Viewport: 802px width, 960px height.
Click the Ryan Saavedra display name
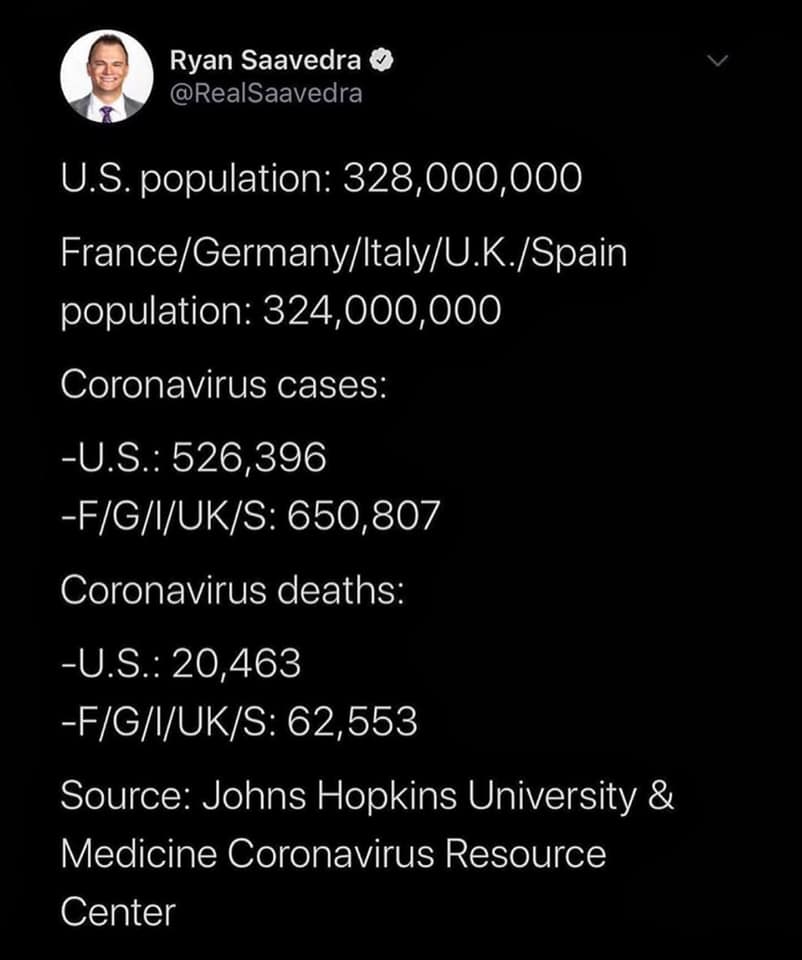(265, 61)
